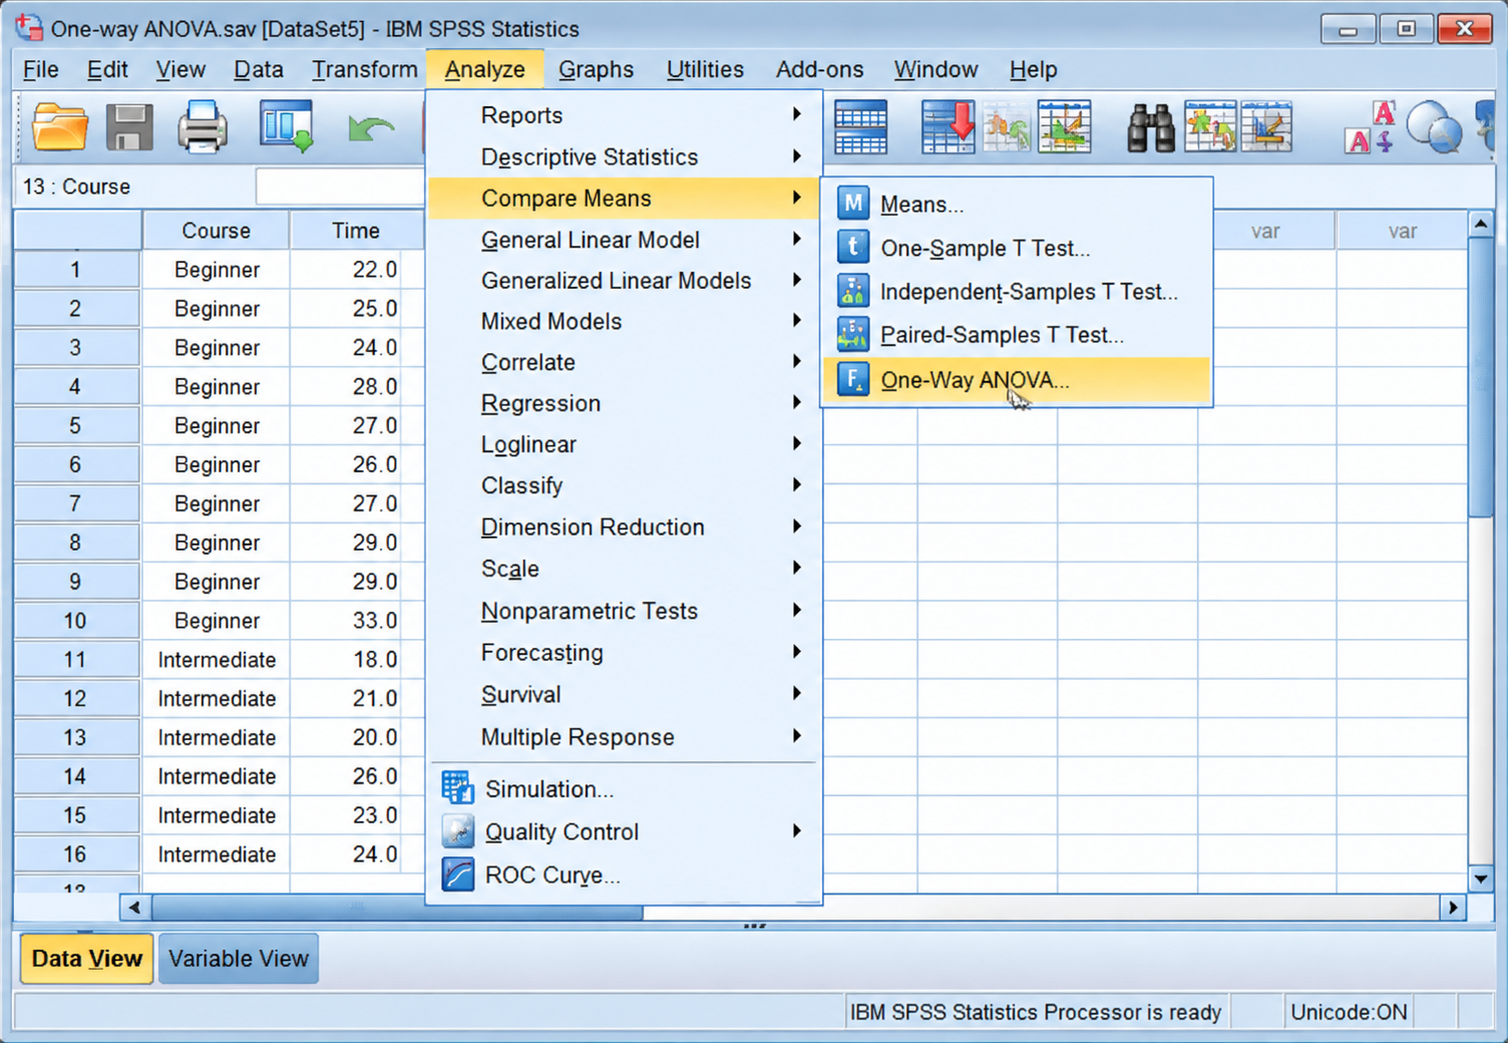Image resolution: width=1508 pixels, height=1043 pixels.
Task: Click the Time cell showing 33.0
Action: coord(357,620)
